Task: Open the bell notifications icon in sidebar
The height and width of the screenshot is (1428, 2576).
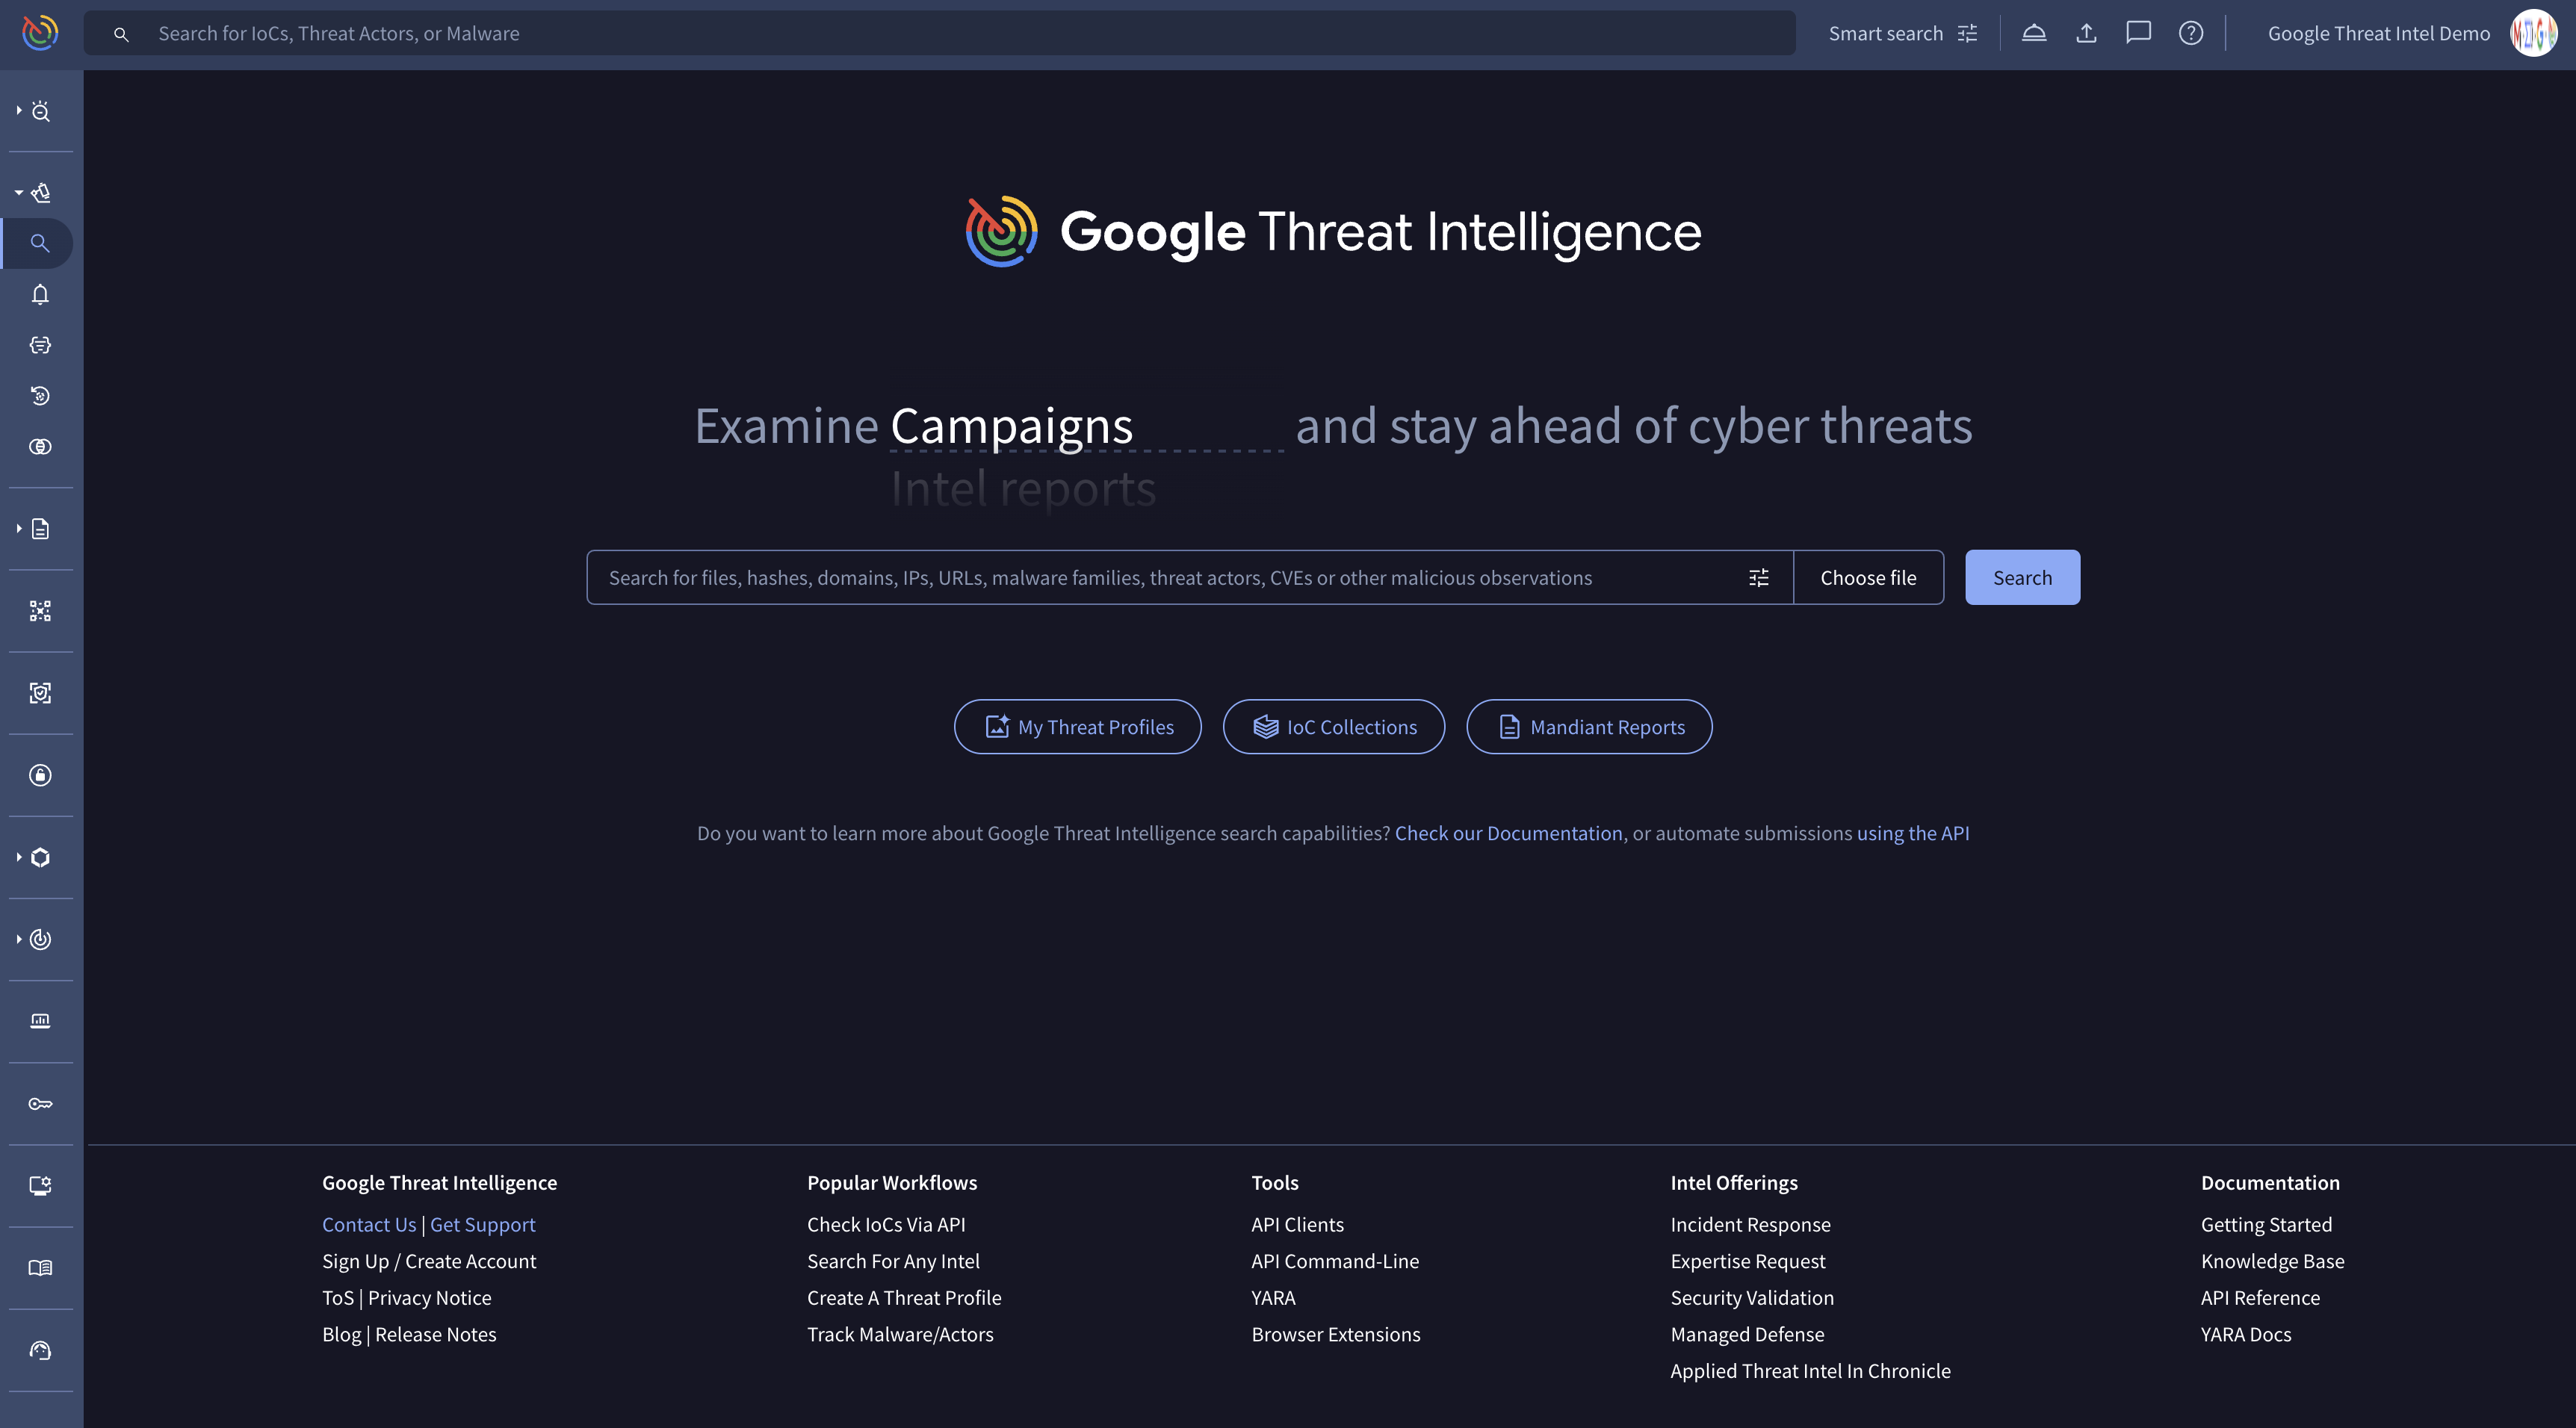Action: tap(40, 294)
